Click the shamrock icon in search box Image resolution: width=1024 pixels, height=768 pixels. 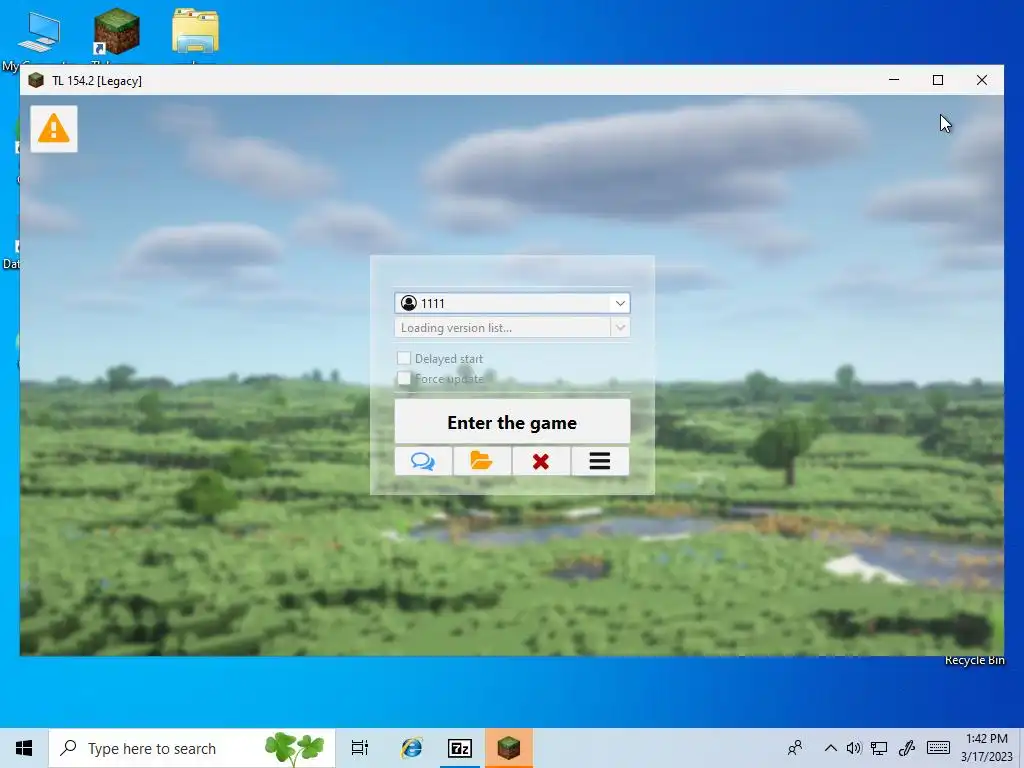click(x=295, y=748)
